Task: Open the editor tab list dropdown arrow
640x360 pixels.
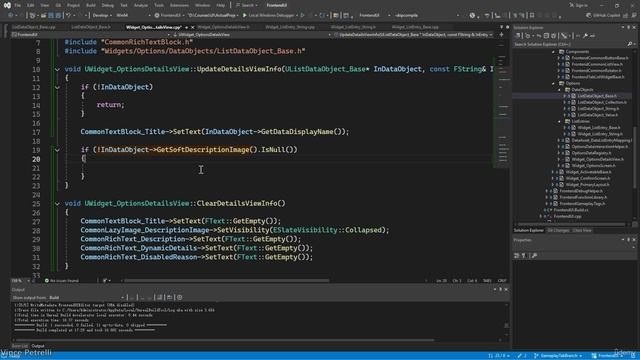Action: click(x=502, y=27)
